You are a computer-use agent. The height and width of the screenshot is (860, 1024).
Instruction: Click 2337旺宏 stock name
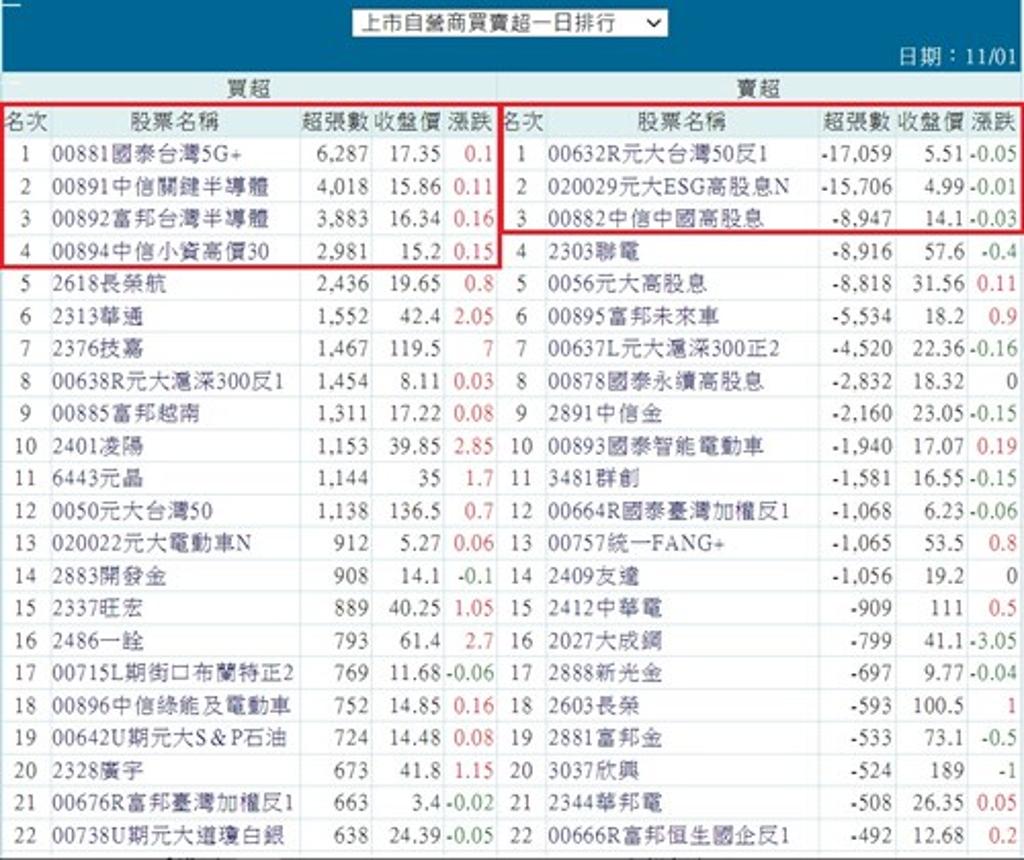[x=97, y=608]
